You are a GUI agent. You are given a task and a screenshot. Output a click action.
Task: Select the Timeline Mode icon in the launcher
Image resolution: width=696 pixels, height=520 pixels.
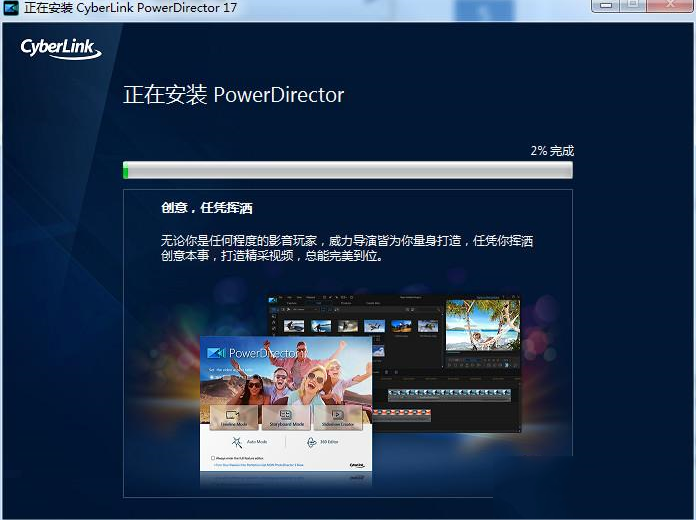click(233, 415)
